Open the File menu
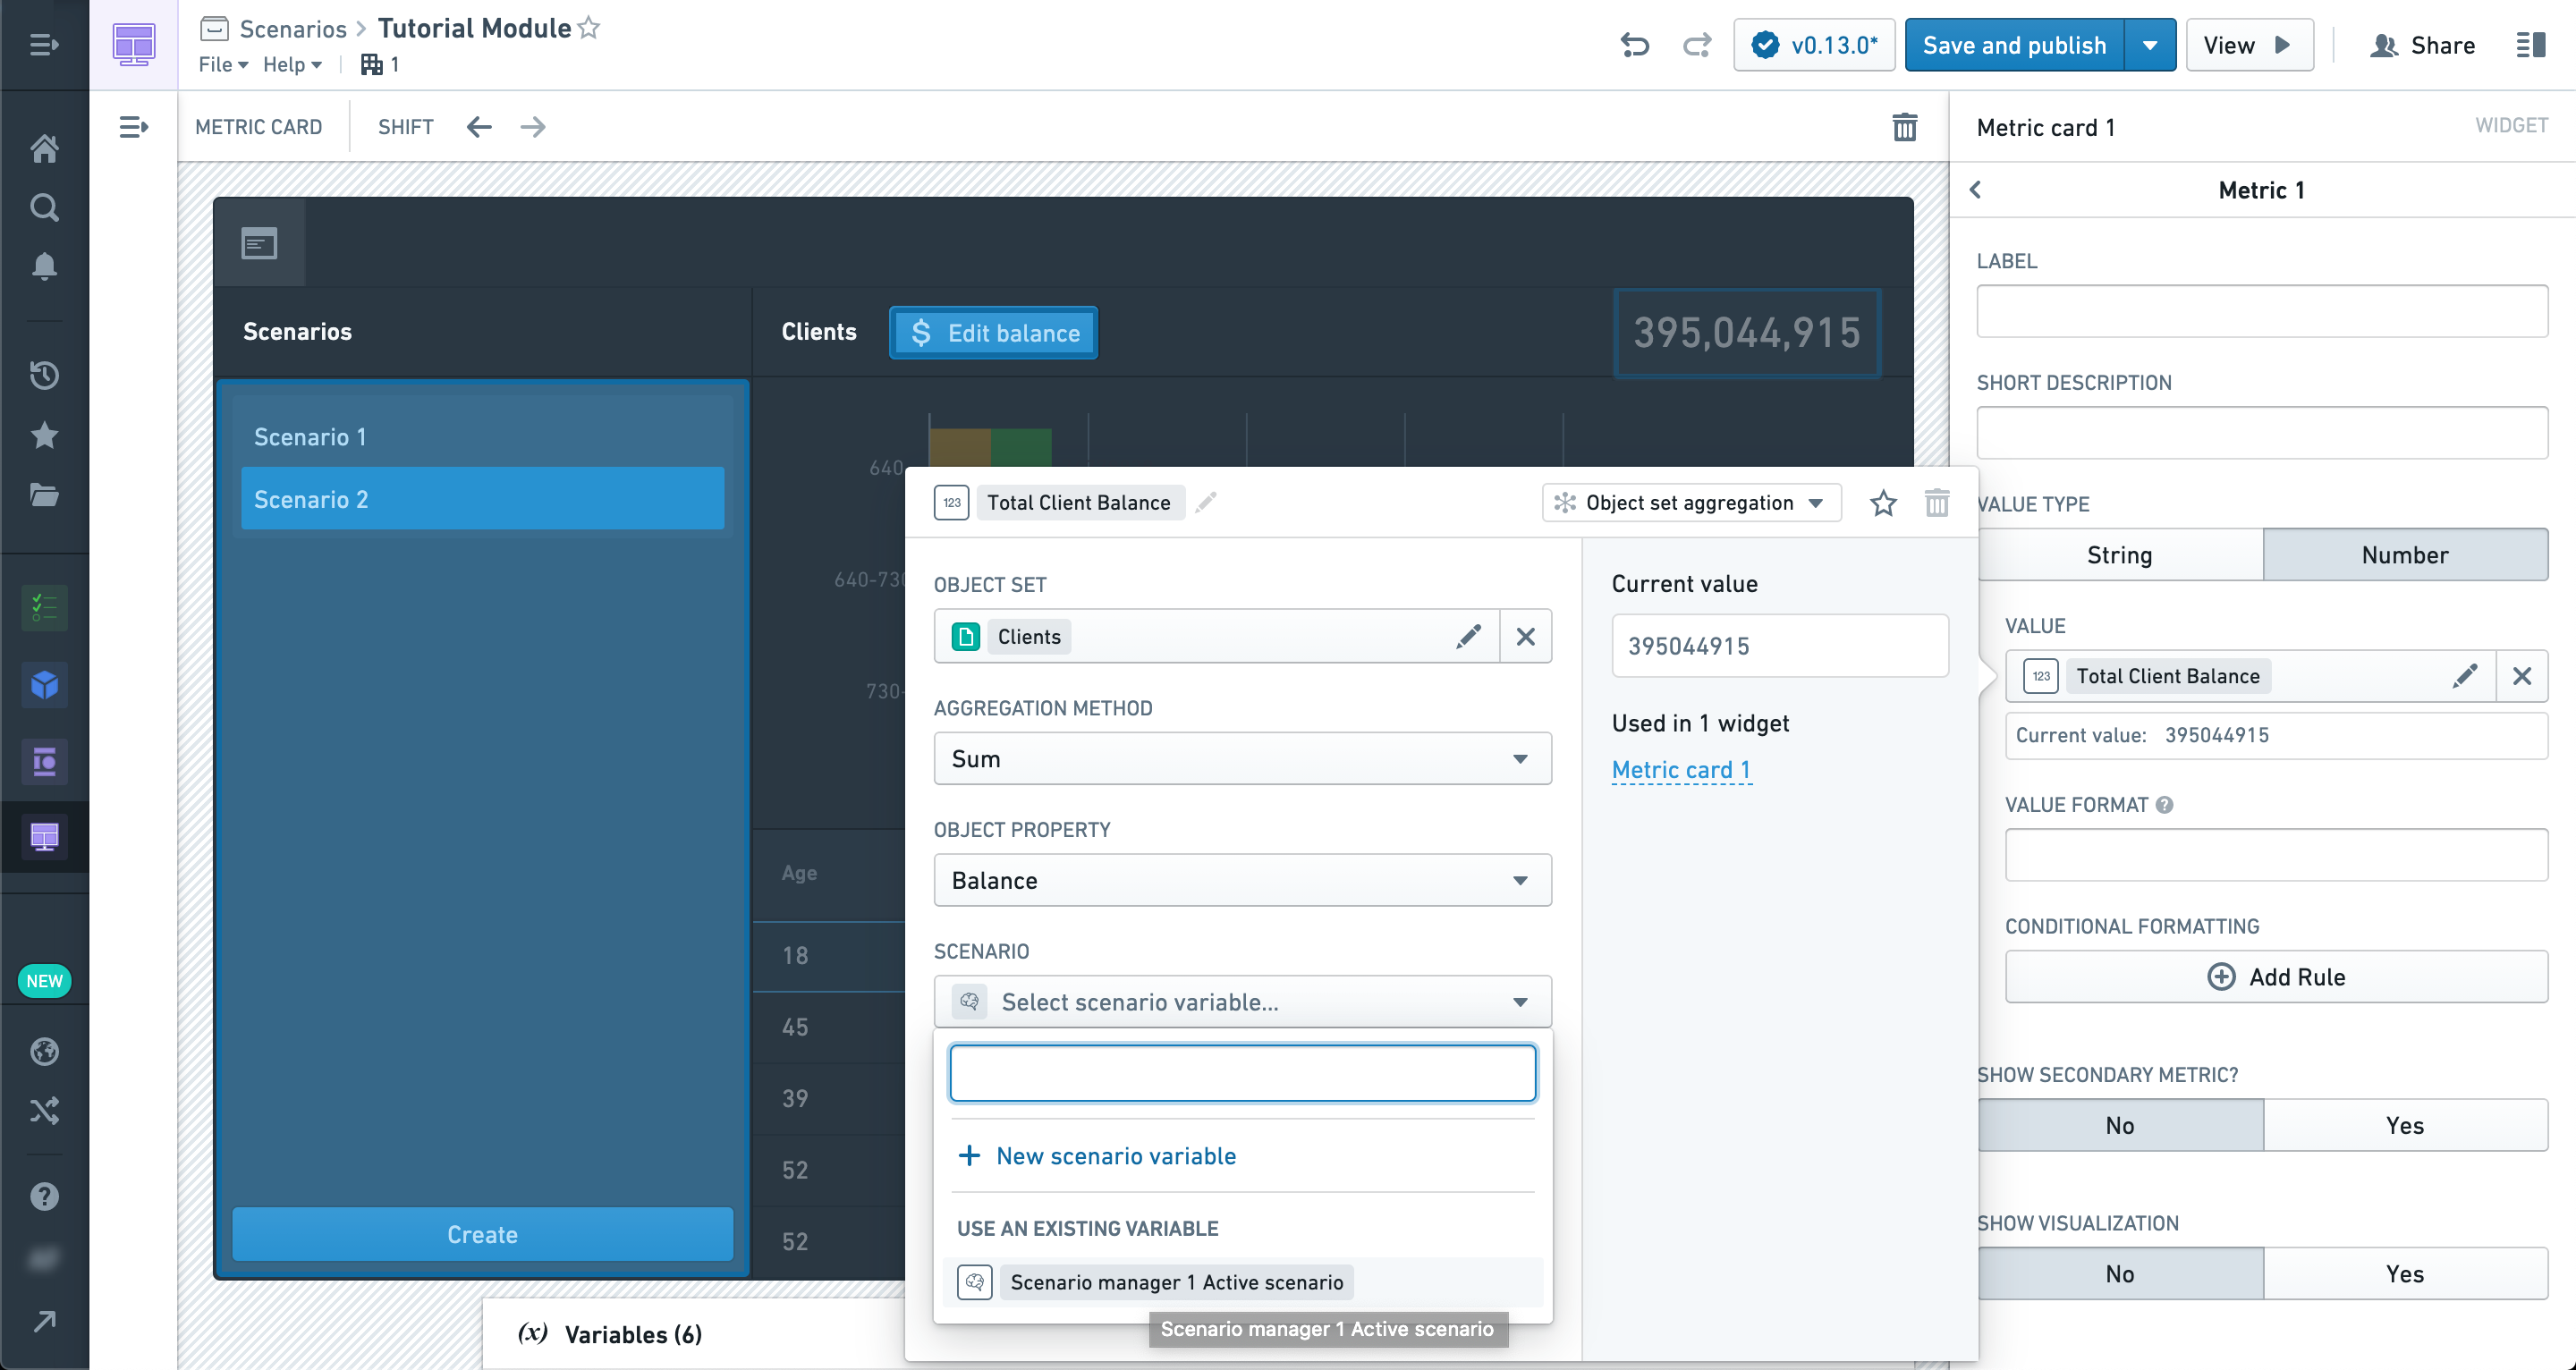The image size is (2576, 1370). coord(223,65)
